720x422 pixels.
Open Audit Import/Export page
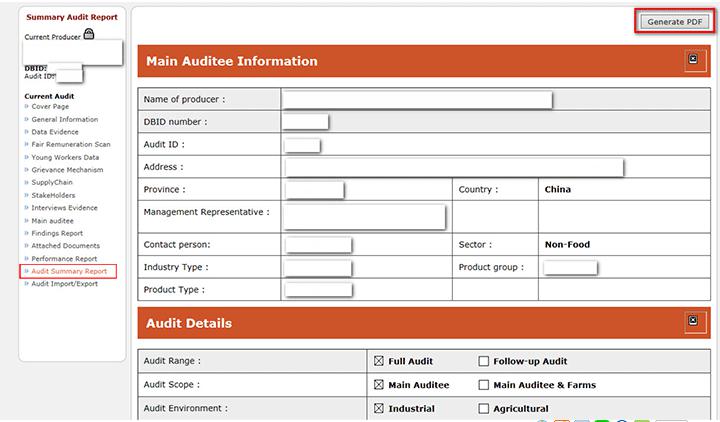pos(64,283)
